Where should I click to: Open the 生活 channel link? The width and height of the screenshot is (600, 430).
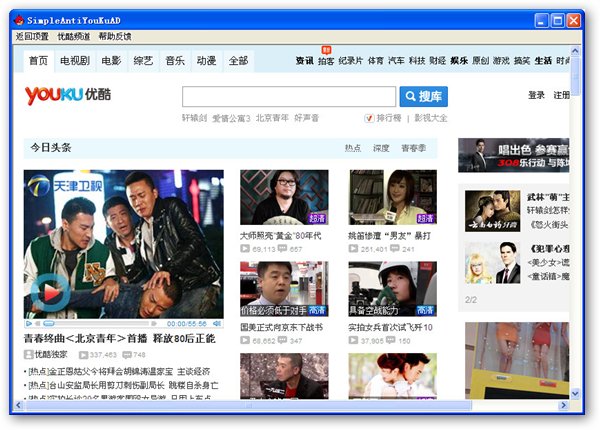click(x=543, y=60)
